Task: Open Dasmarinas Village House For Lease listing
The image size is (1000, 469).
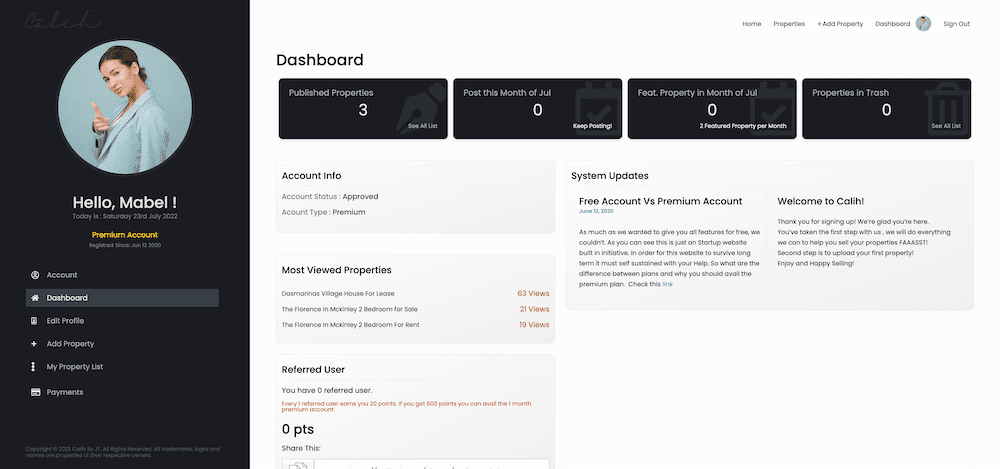Action: [x=339, y=294]
